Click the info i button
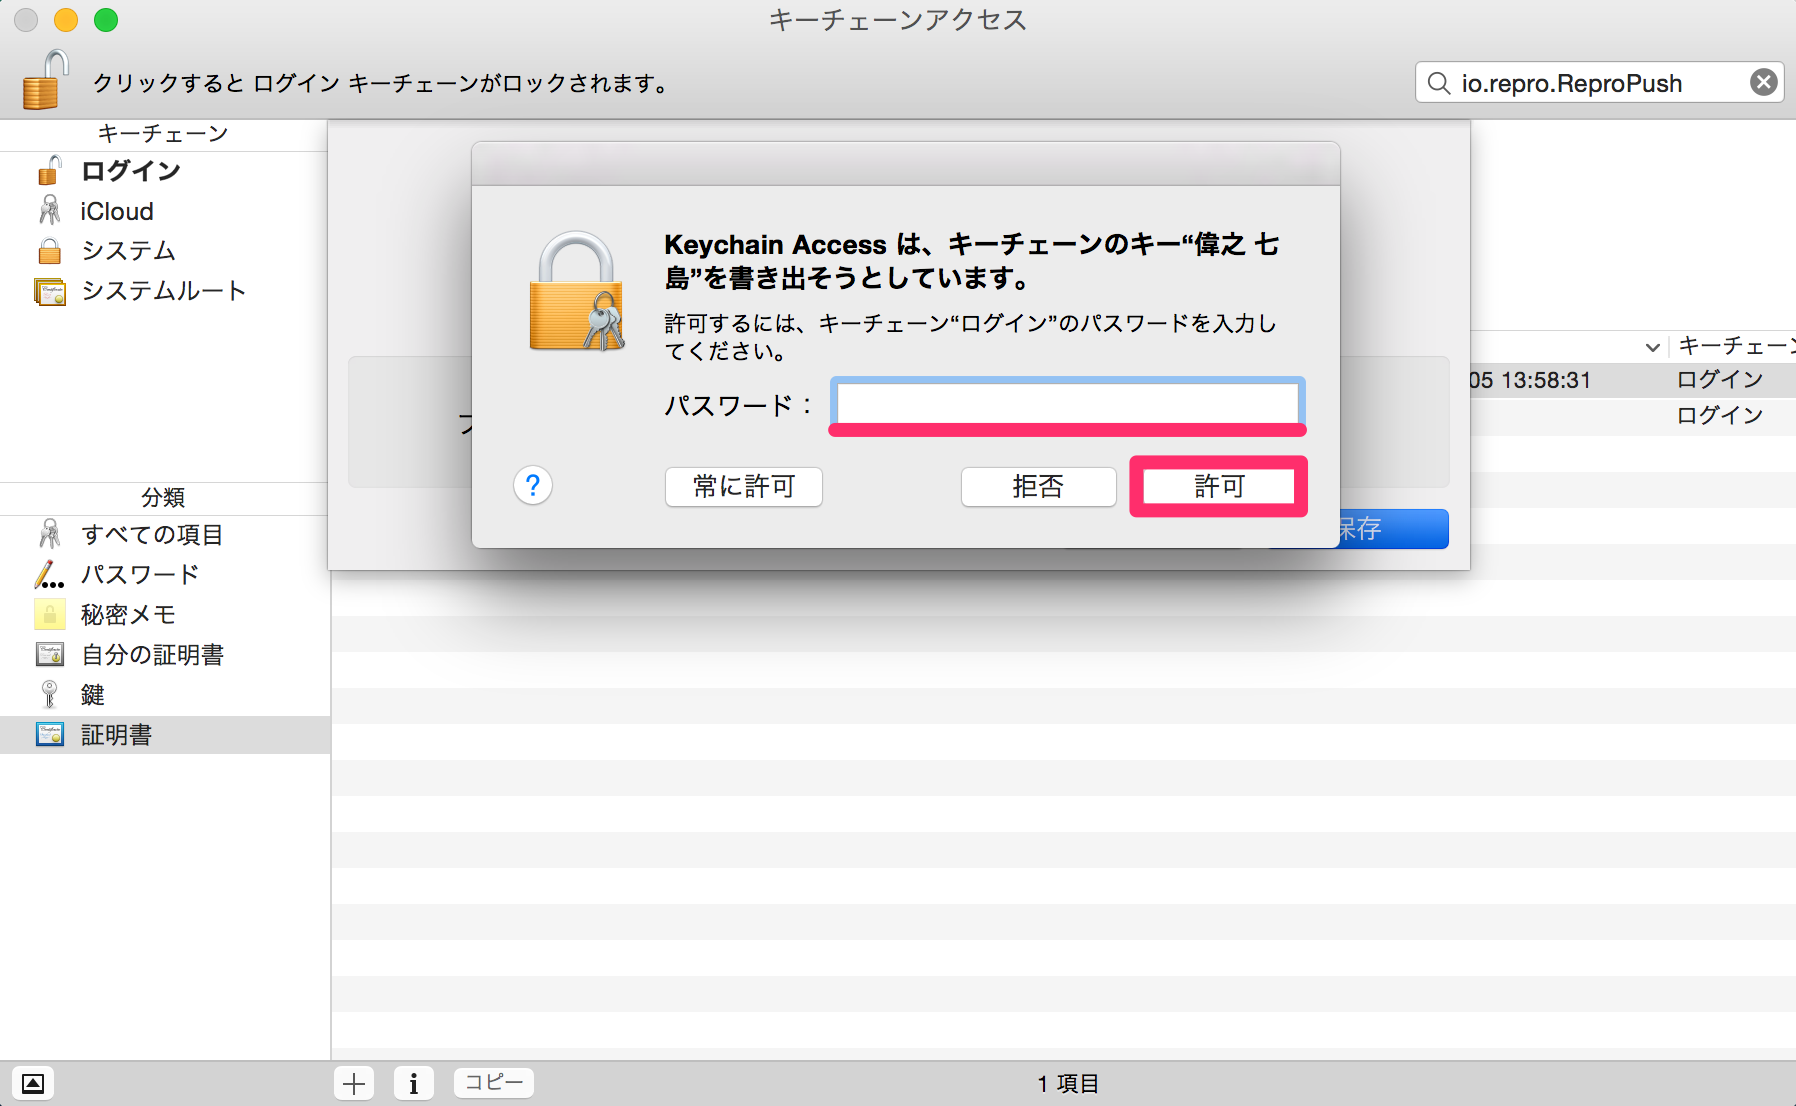 click(x=414, y=1083)
